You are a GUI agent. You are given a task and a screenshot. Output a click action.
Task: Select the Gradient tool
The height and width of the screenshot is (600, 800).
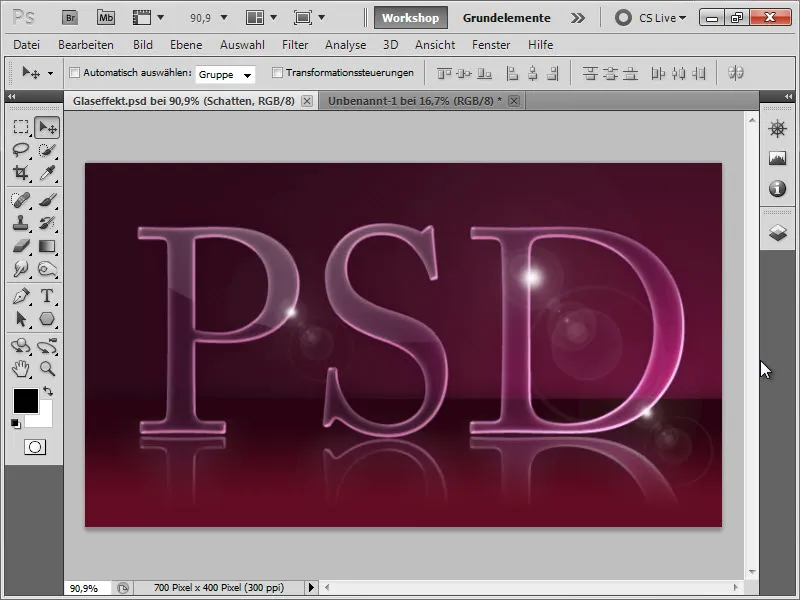47,246
